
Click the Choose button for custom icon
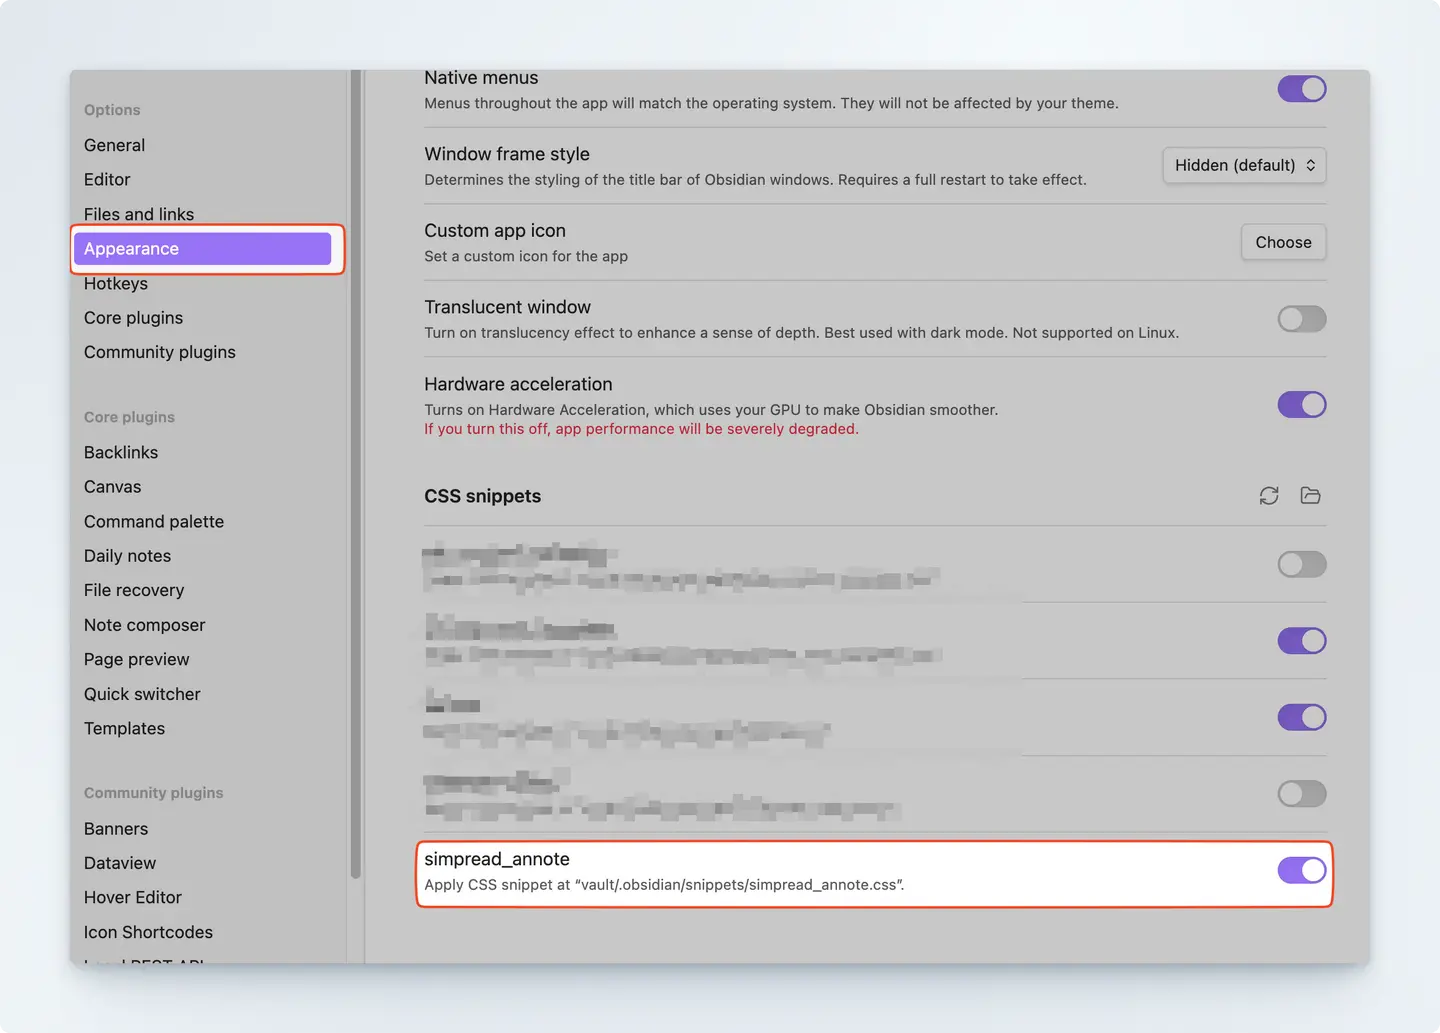click(x=1283, y=242)
